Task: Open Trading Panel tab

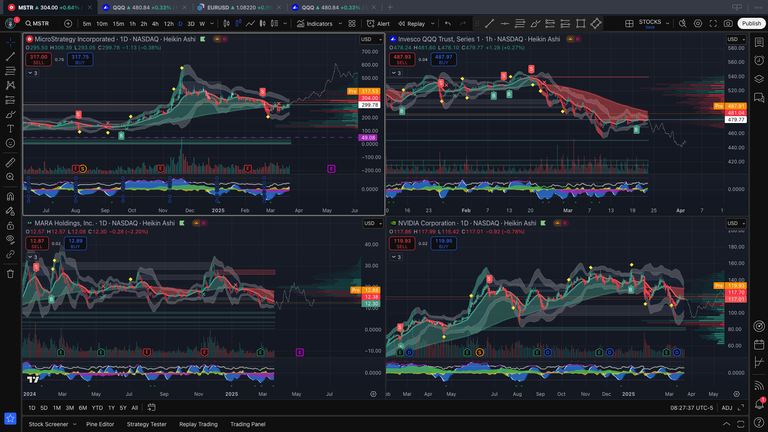Action: point(248,424)
